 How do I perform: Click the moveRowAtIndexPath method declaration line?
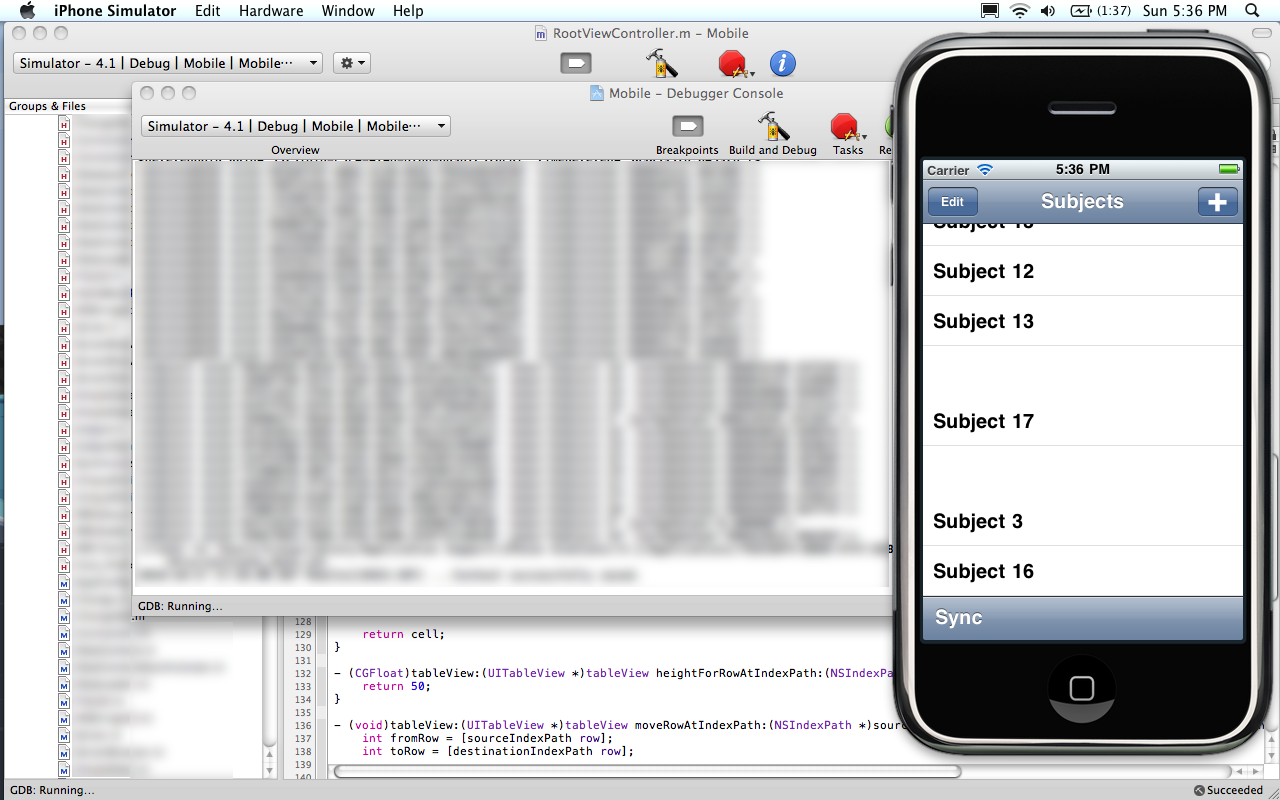pos(613,725)
